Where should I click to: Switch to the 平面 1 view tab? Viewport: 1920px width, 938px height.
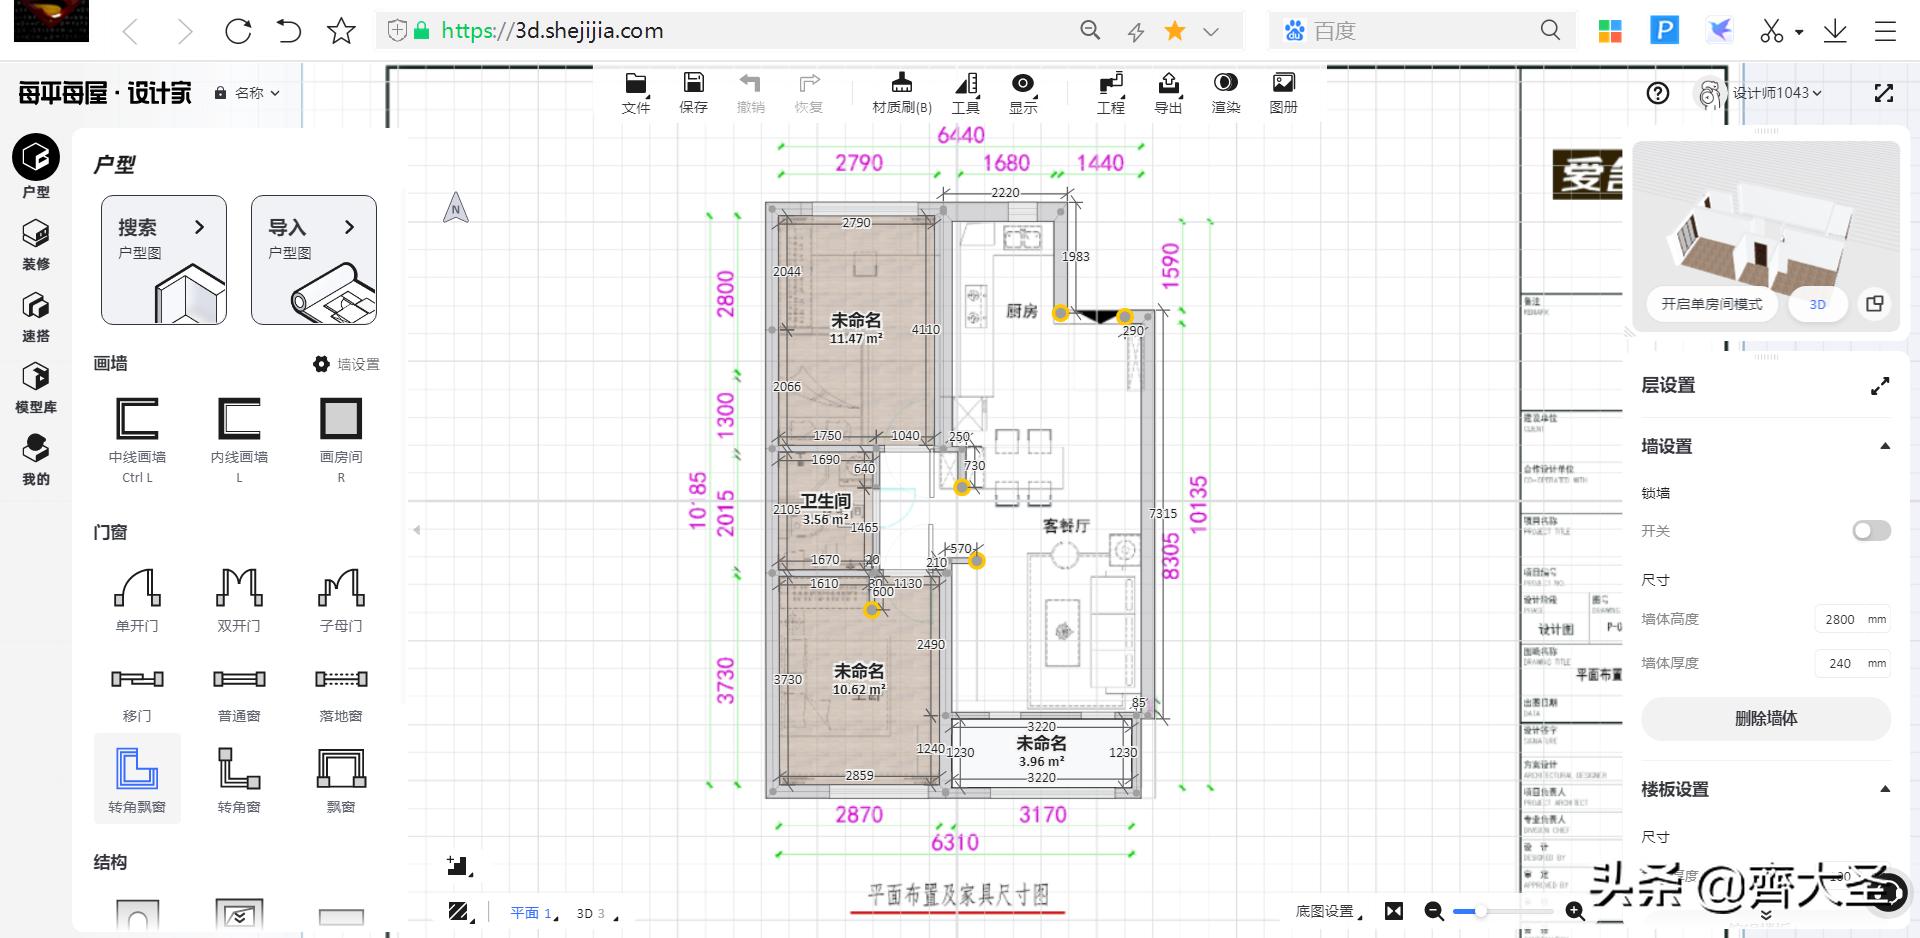point(530,913)
